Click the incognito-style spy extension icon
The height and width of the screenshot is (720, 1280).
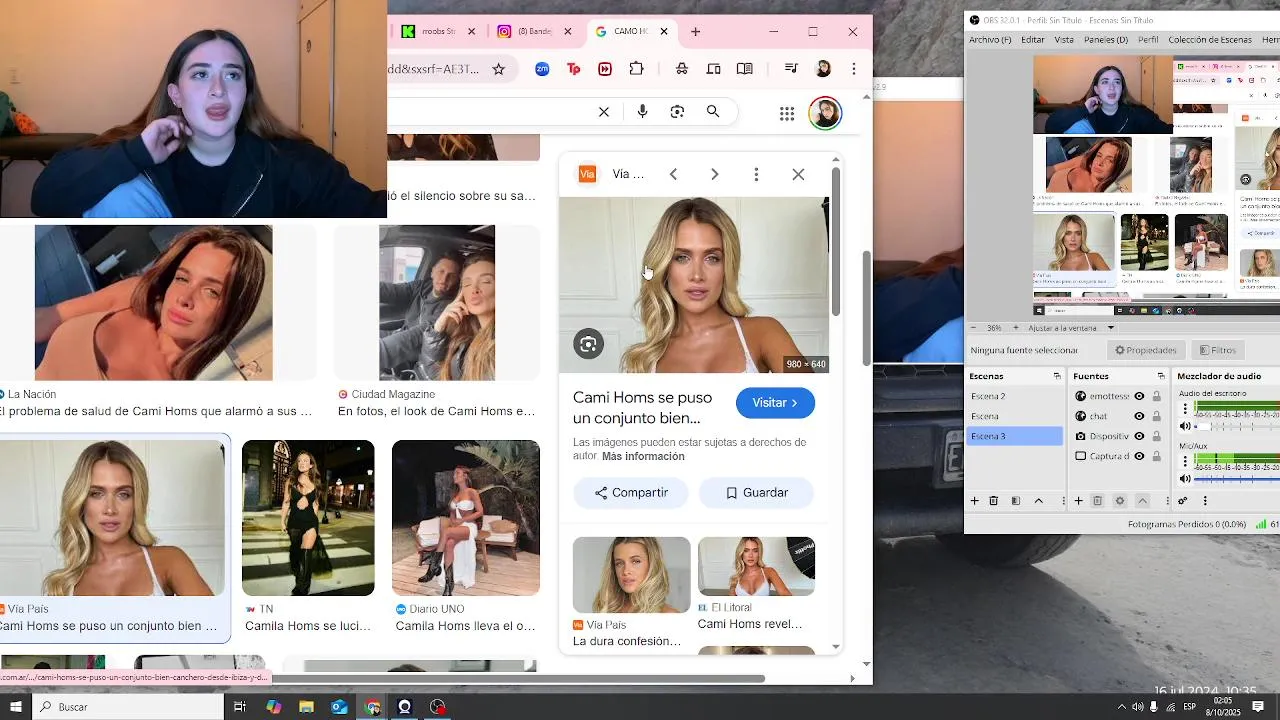pyautogui.click(x=682, y=69)
